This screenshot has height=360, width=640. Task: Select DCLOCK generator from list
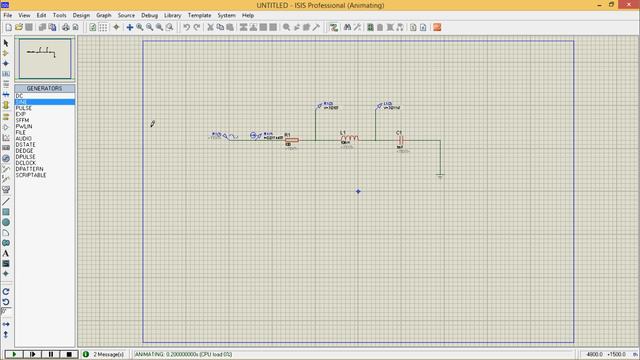click(x=45, y=163)
